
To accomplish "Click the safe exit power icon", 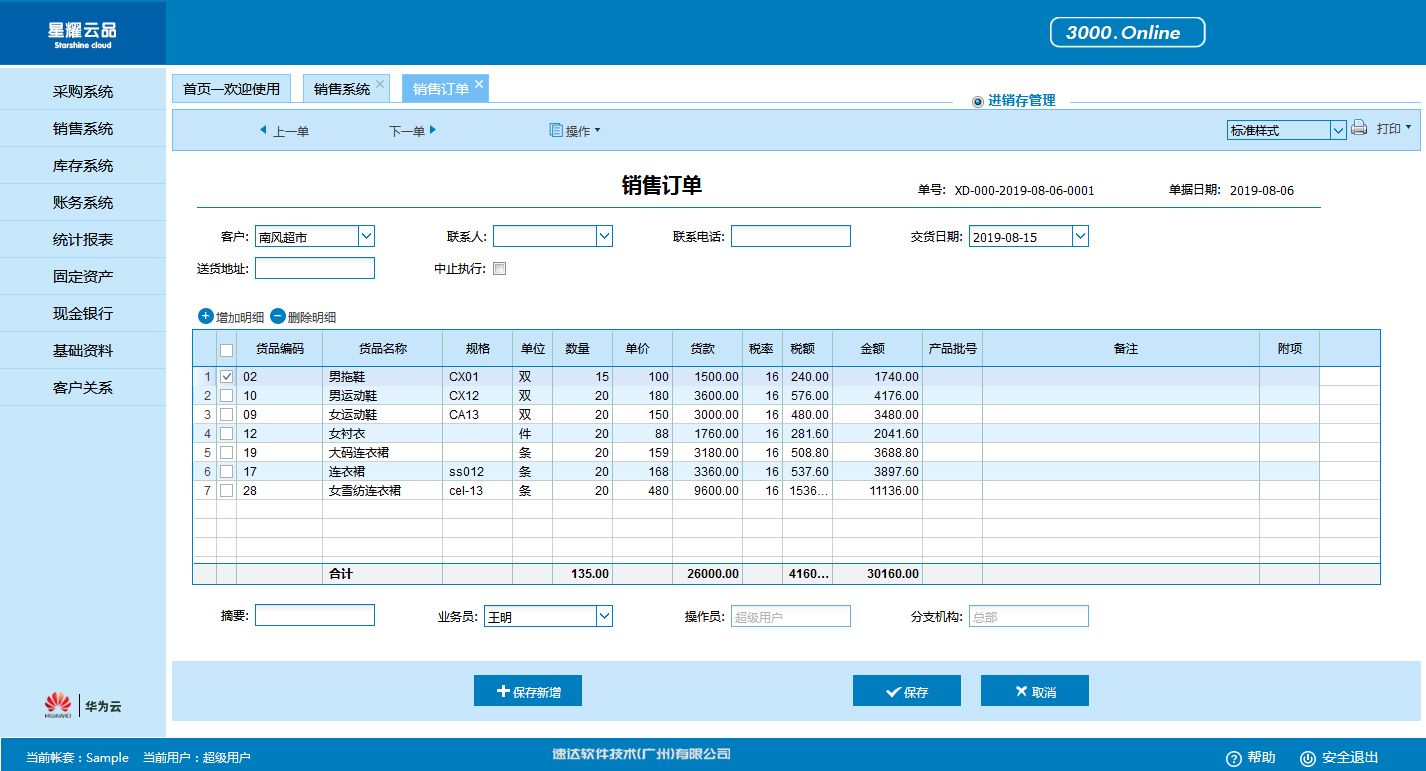I will [1307, 758].
